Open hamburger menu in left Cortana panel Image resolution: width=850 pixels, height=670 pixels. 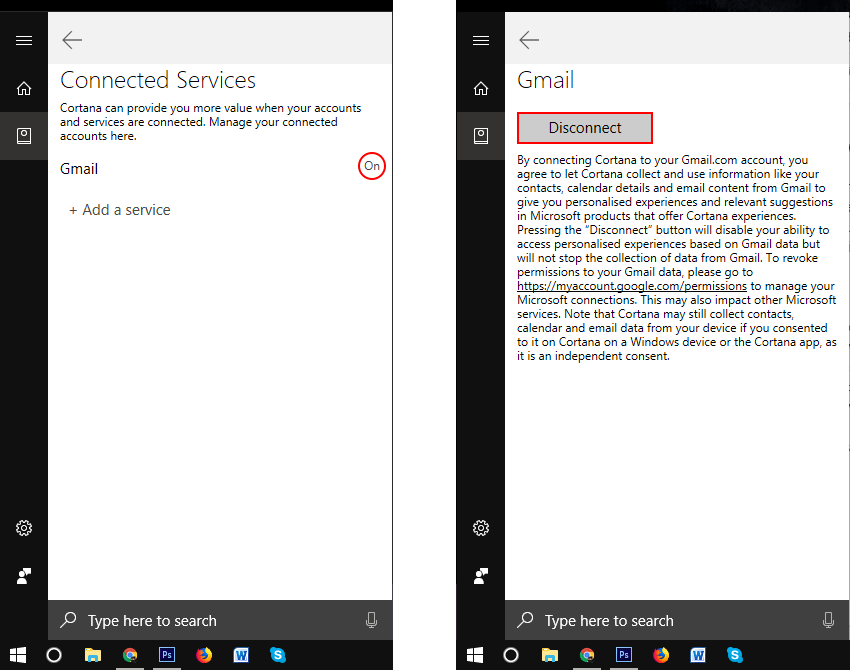[x=24, y=41]
